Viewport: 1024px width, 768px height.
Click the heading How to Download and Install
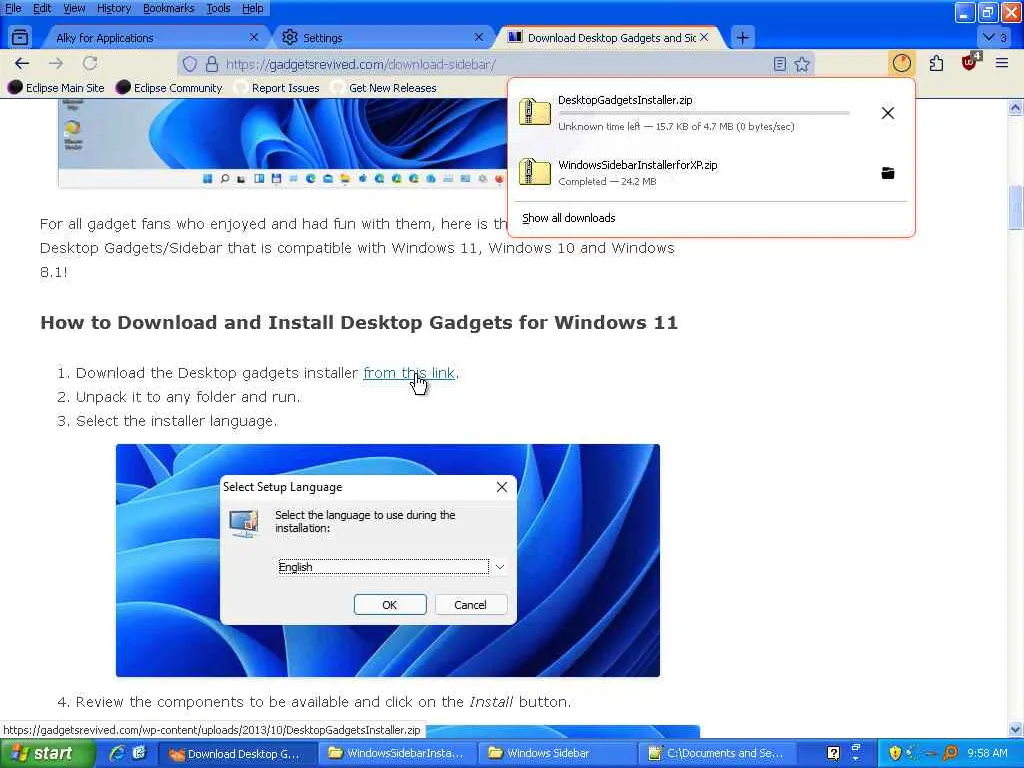point(359,323)
